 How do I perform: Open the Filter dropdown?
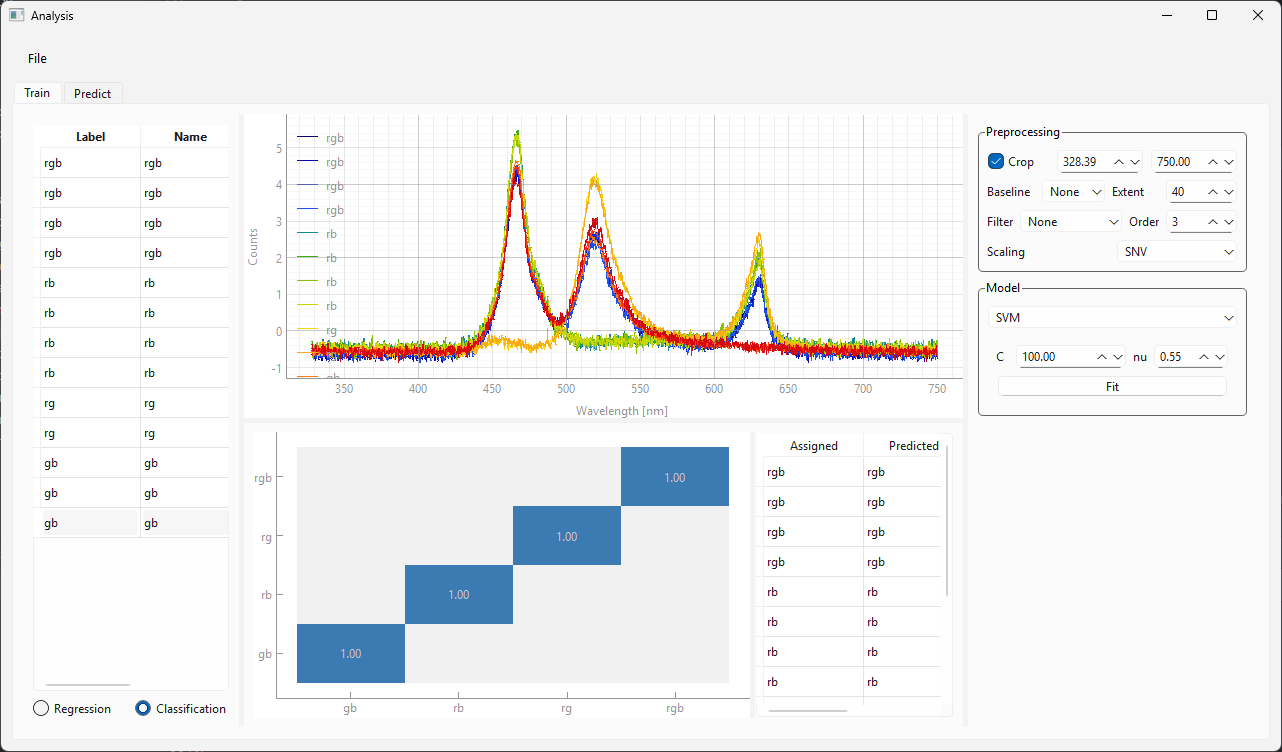[x=1071, y=222]
